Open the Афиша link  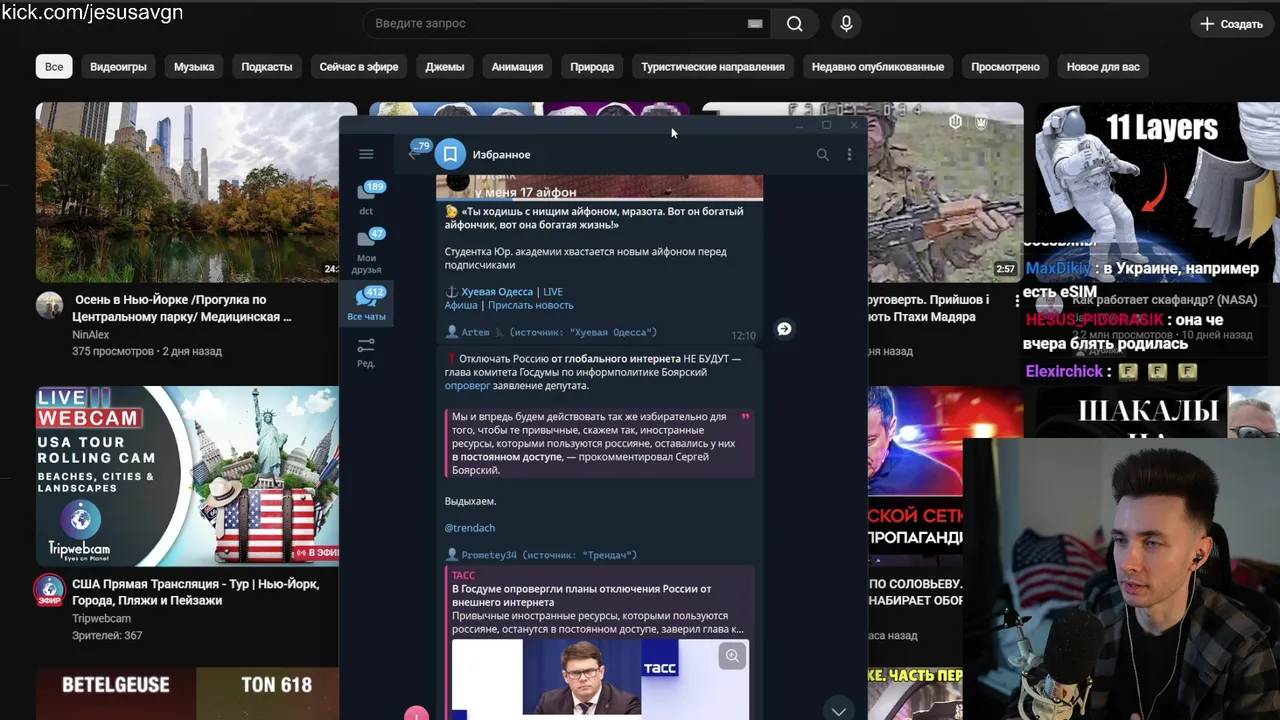461,305
